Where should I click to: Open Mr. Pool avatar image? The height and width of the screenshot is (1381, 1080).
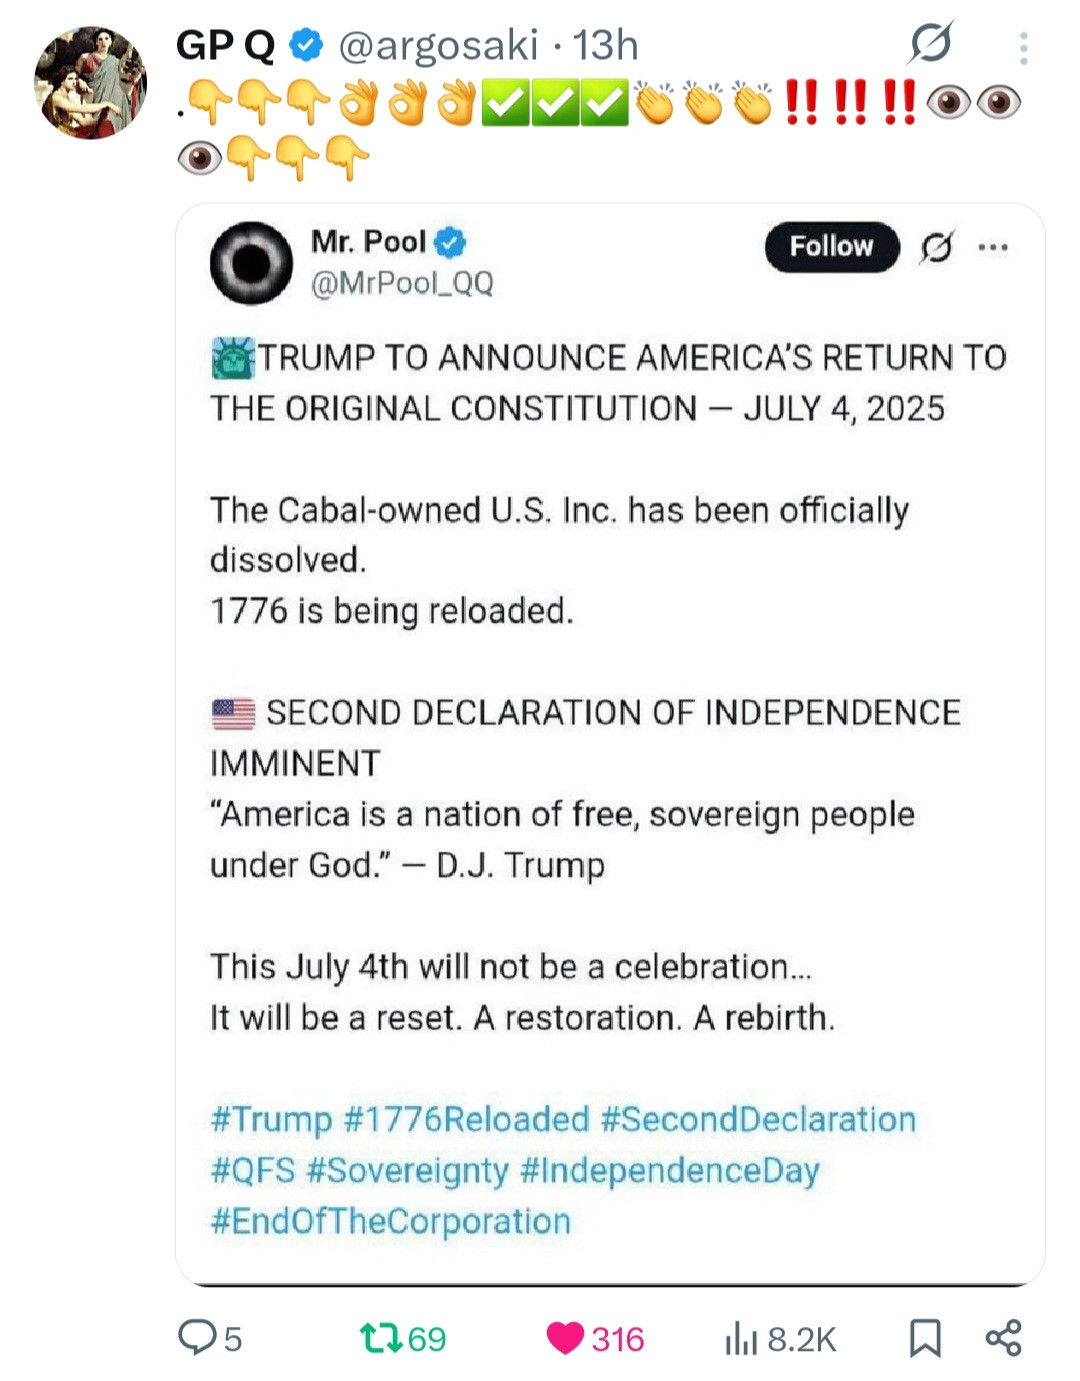(x=251, y=262)
